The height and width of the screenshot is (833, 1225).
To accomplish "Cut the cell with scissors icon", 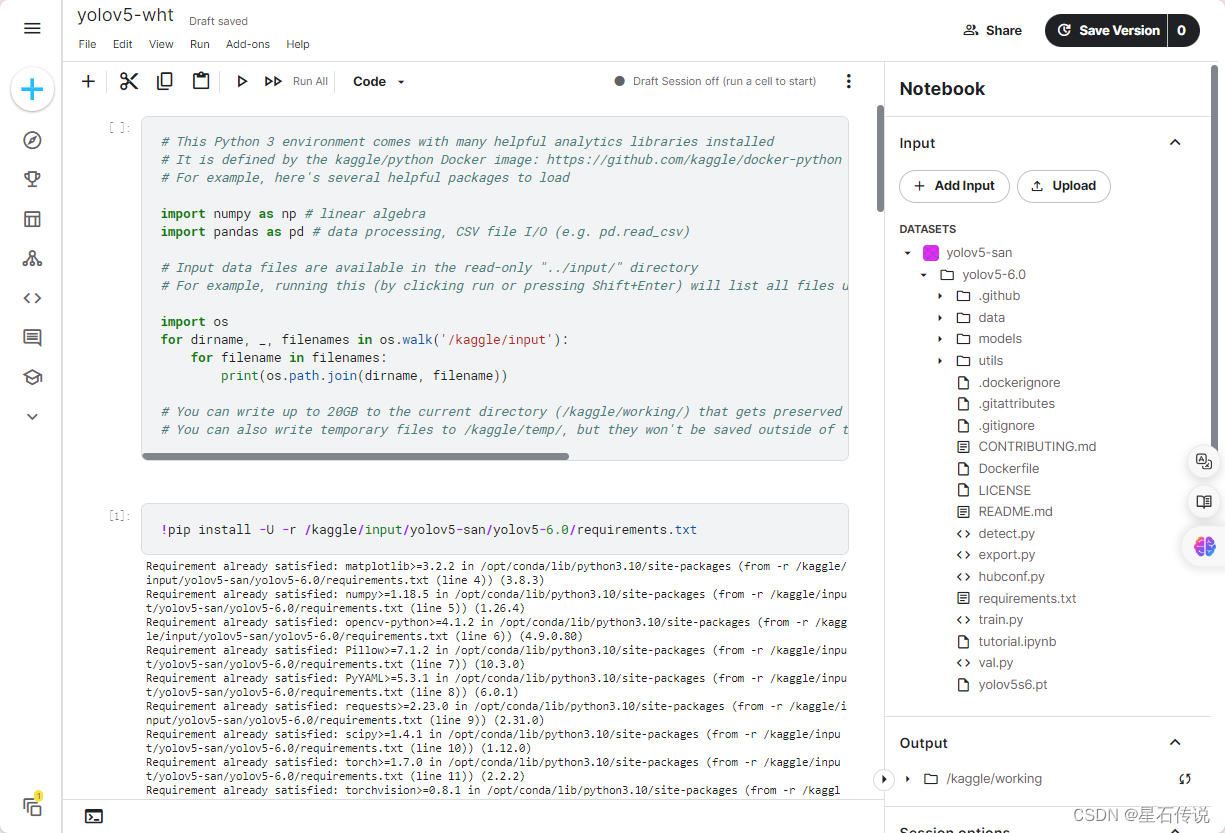I will click(x=129, y=81).
